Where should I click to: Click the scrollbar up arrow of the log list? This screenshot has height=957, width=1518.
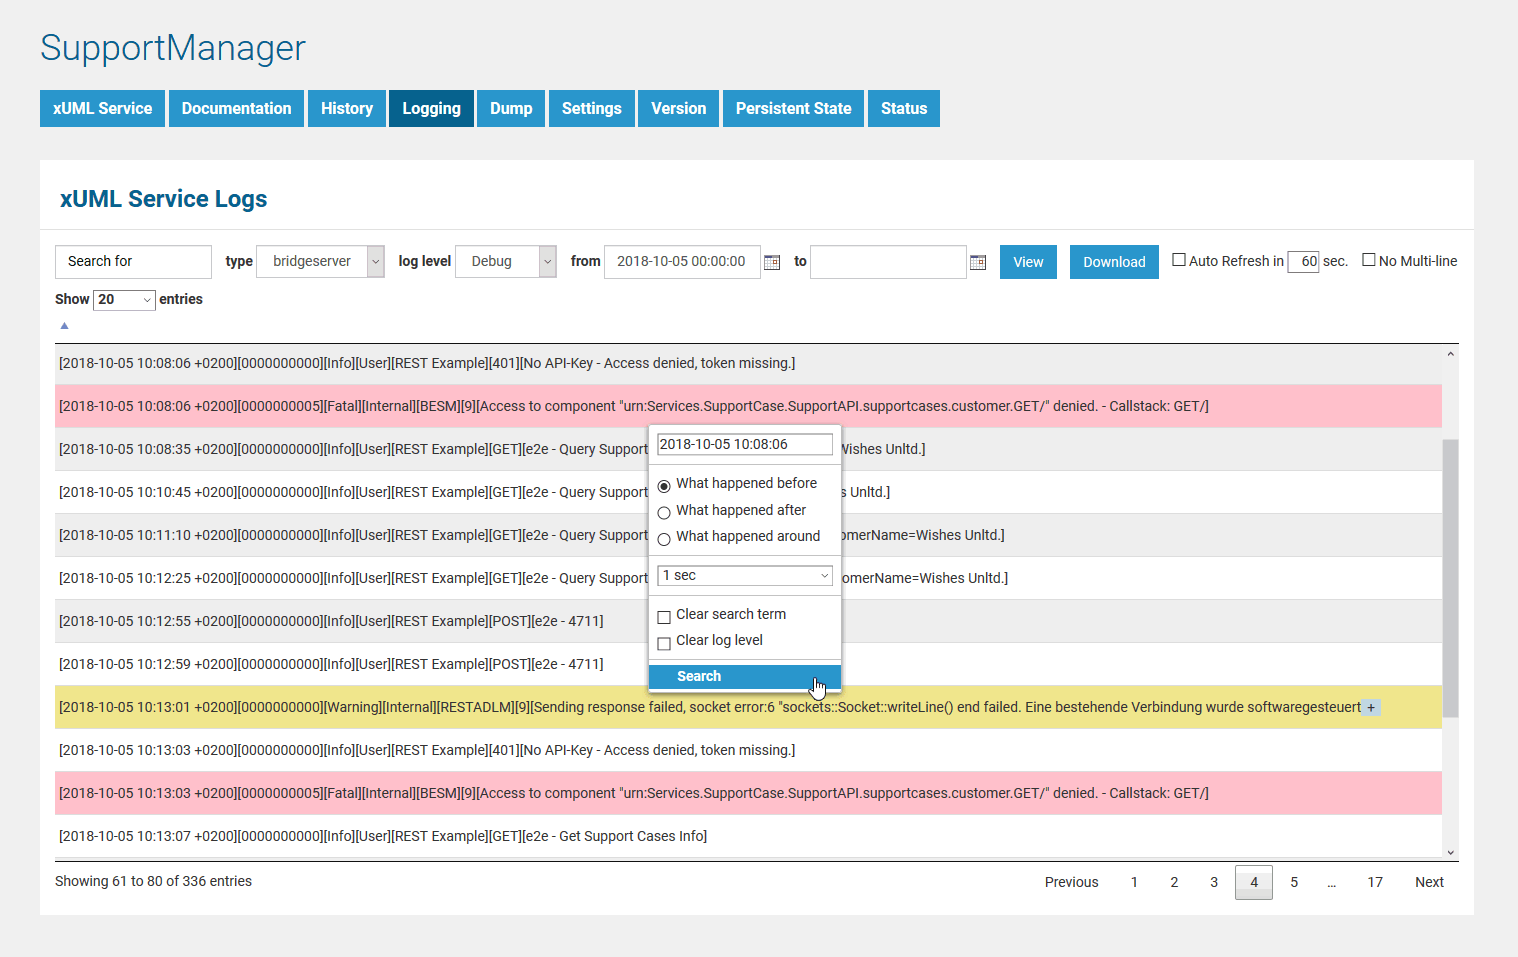[x=1450, y=352]
